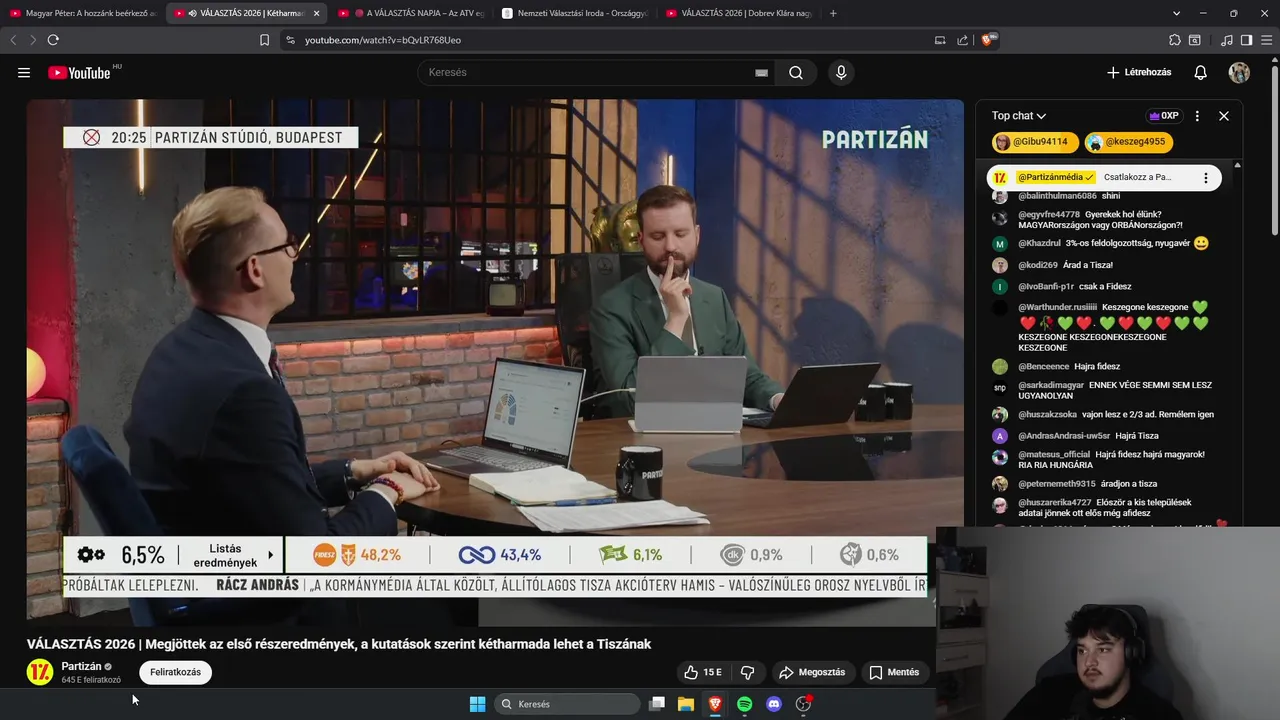Open the Brave main menu
The width and height of the screenshot is (1280, 720).
click(1265, 40)
